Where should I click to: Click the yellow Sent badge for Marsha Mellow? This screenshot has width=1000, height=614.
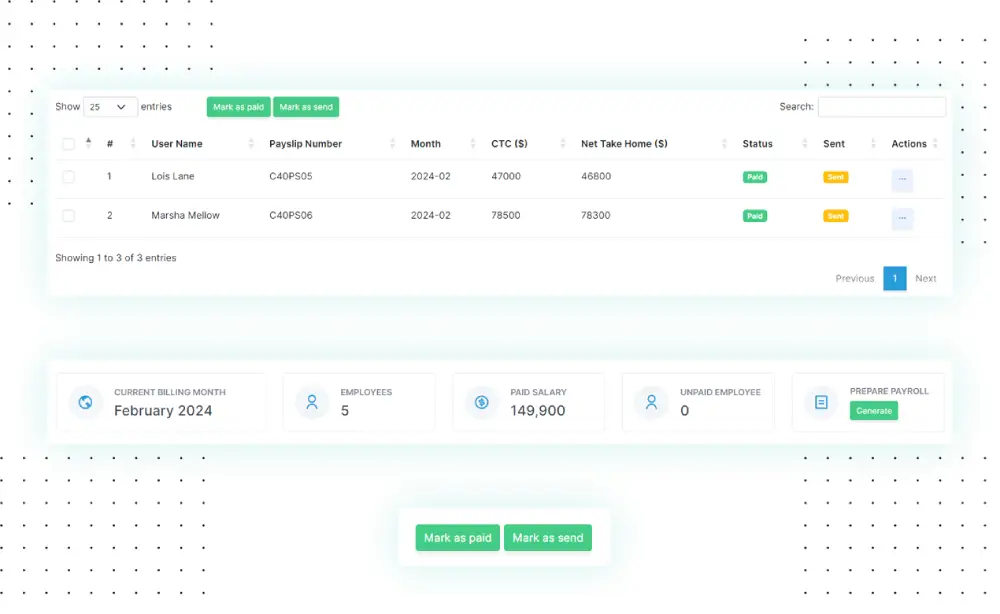[x=835, y=215]
